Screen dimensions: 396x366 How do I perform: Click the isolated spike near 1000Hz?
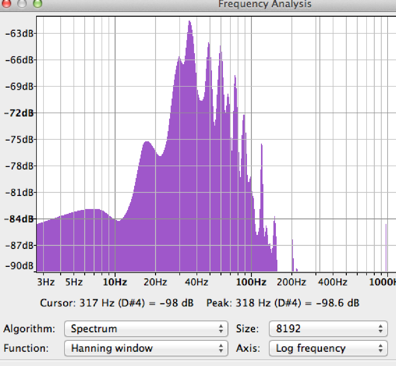click(x=386, y=247)
